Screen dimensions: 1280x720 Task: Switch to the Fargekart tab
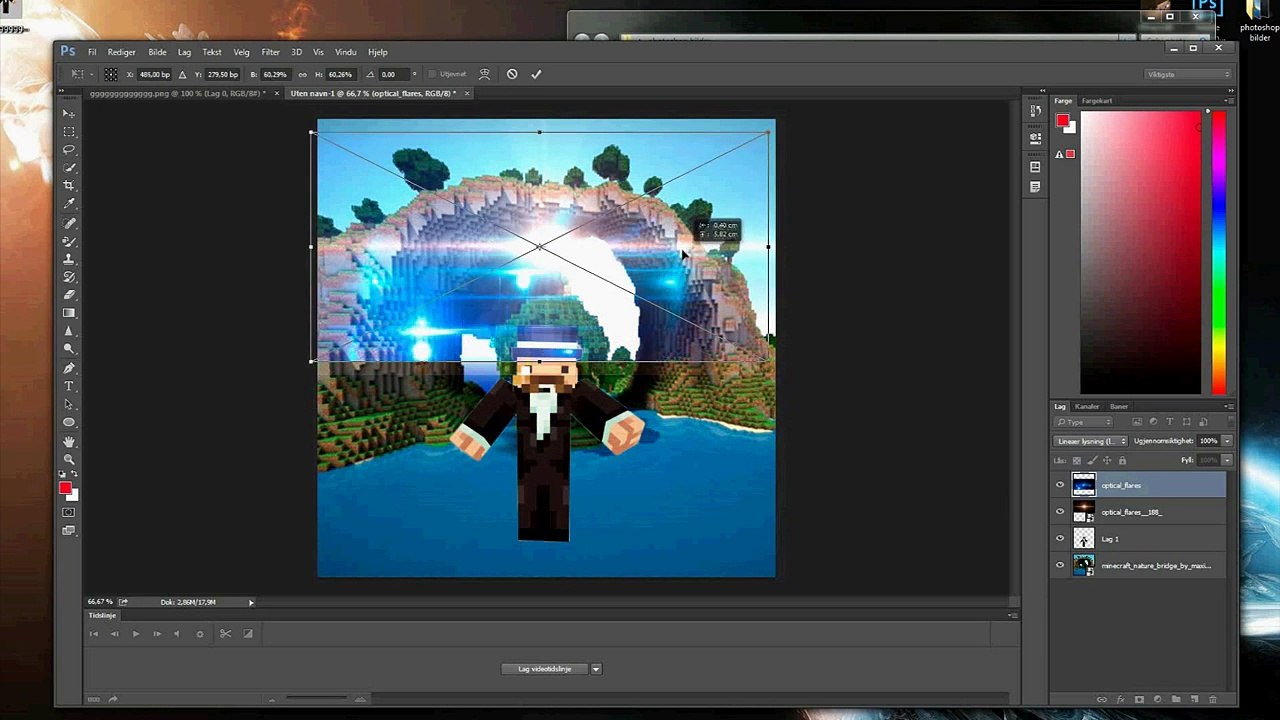click(x=1097, y=101)
